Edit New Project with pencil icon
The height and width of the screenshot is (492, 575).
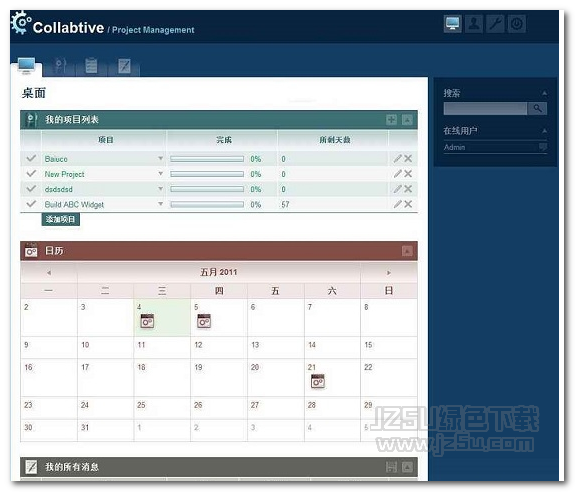tap(398, 174)
